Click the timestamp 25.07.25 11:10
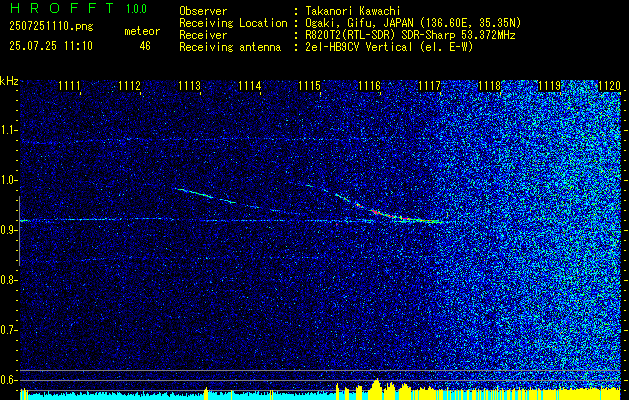This screenshot has width=629, height=400. click(51, 46)
